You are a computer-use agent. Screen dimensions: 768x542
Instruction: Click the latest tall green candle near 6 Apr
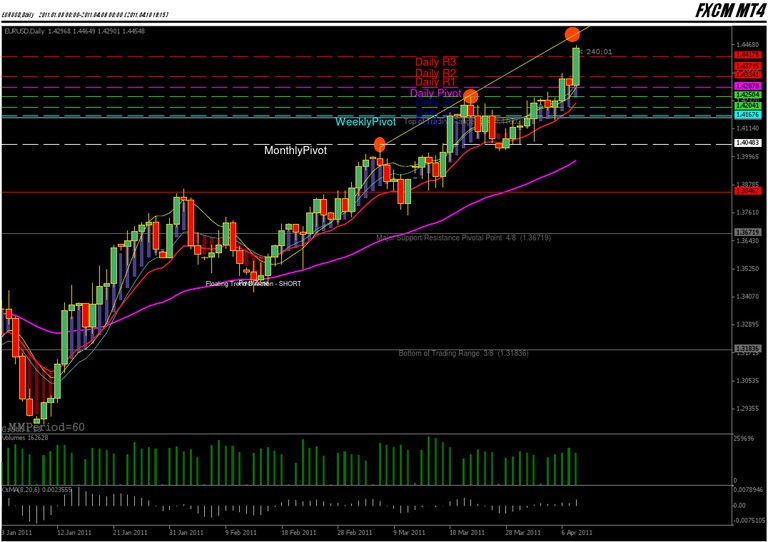[576, 66]
